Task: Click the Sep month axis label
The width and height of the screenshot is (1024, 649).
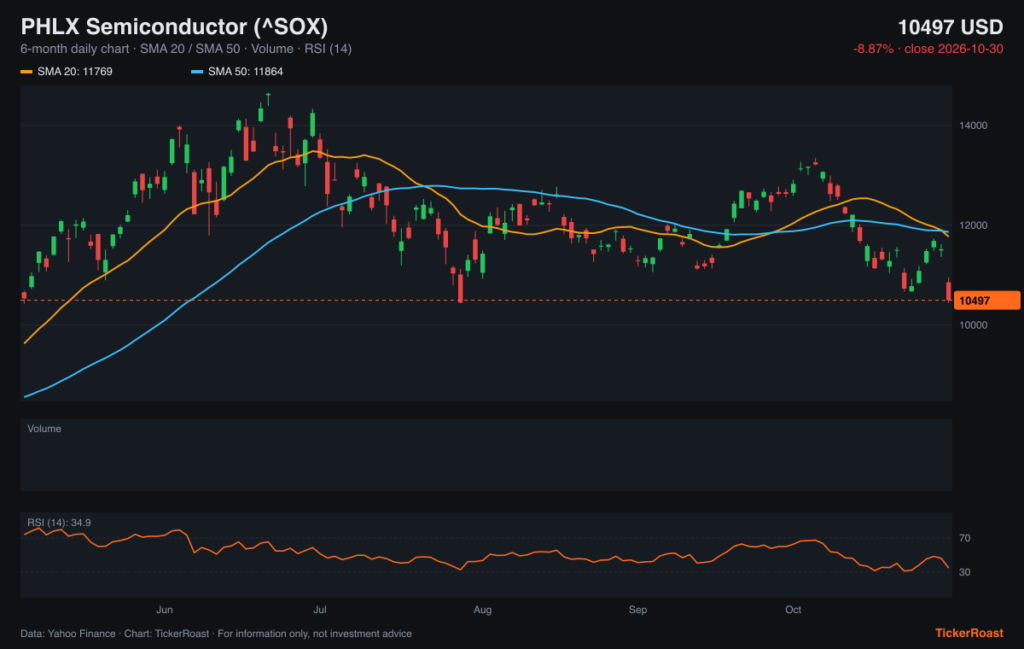Action: coord(638,610)
